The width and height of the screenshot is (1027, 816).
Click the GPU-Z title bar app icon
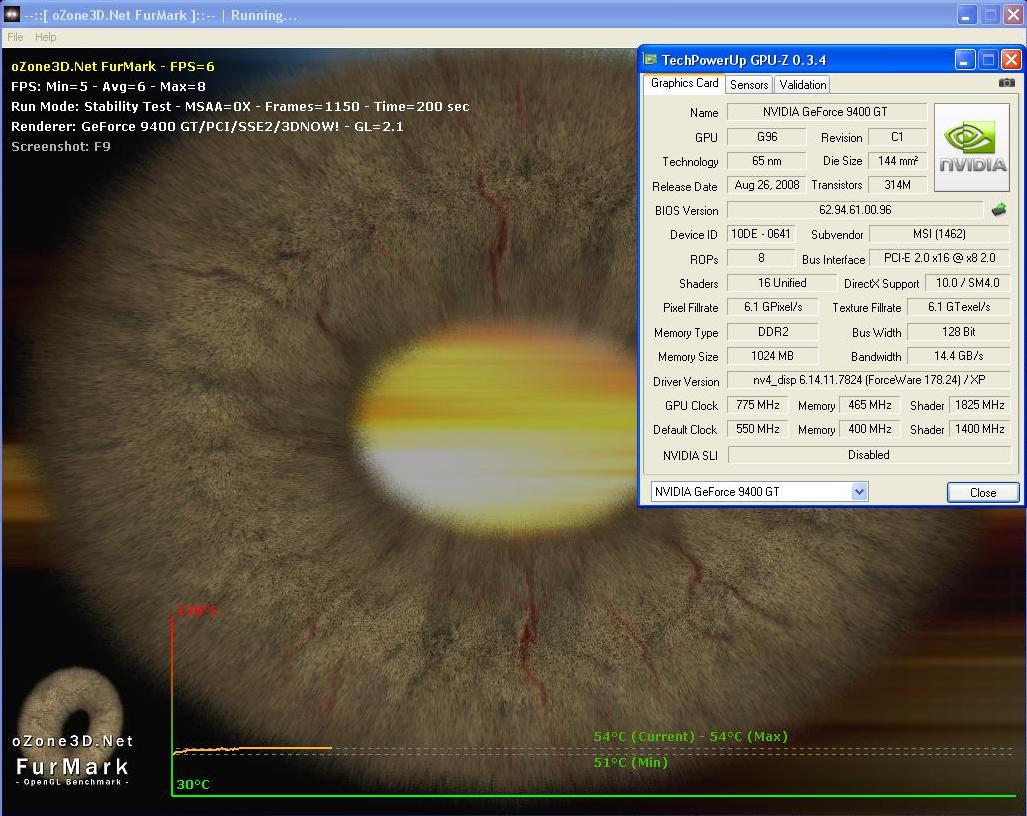tap(650, 60)
